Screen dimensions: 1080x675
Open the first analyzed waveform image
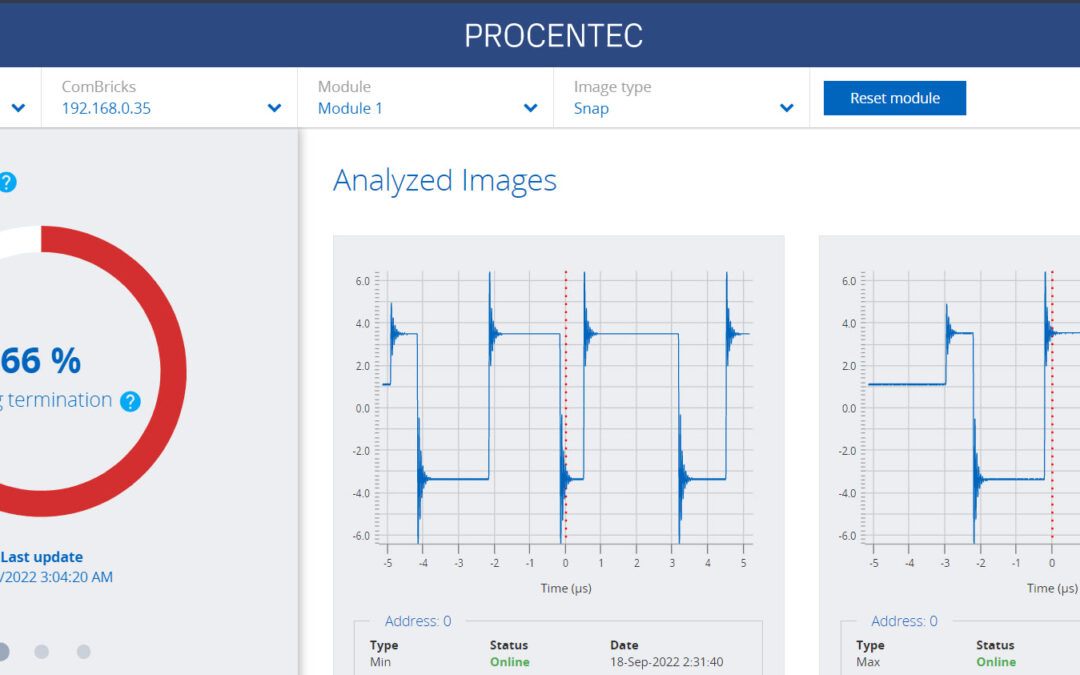(558, 420)
